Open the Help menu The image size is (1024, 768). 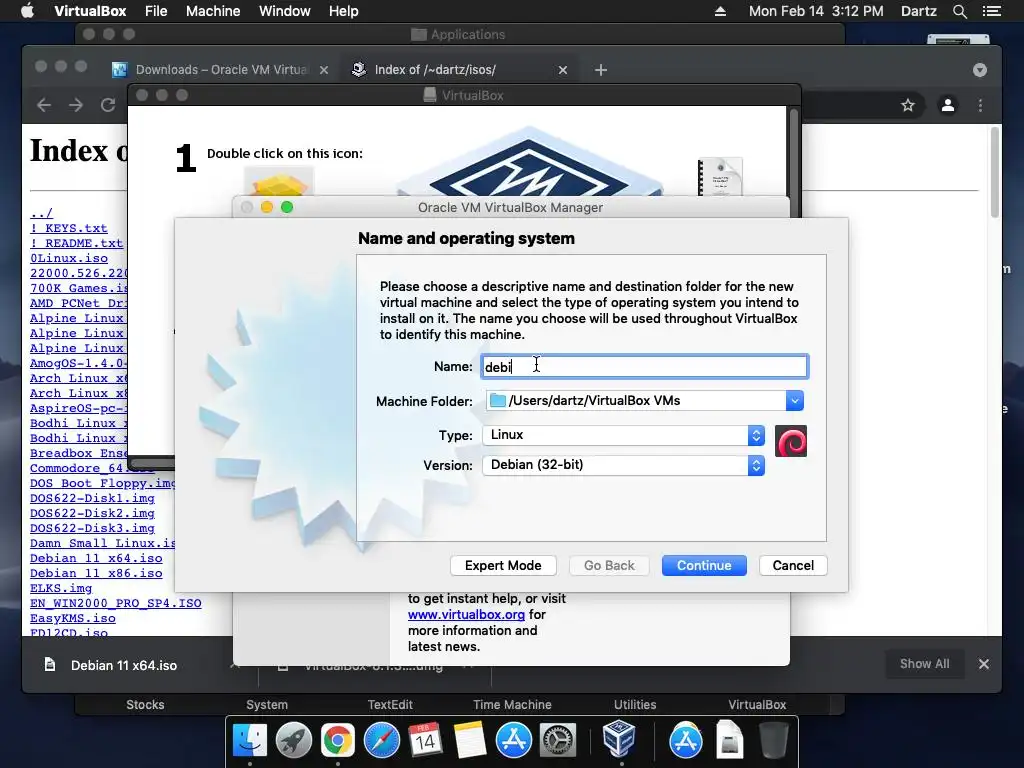click(x=344, y=11)
